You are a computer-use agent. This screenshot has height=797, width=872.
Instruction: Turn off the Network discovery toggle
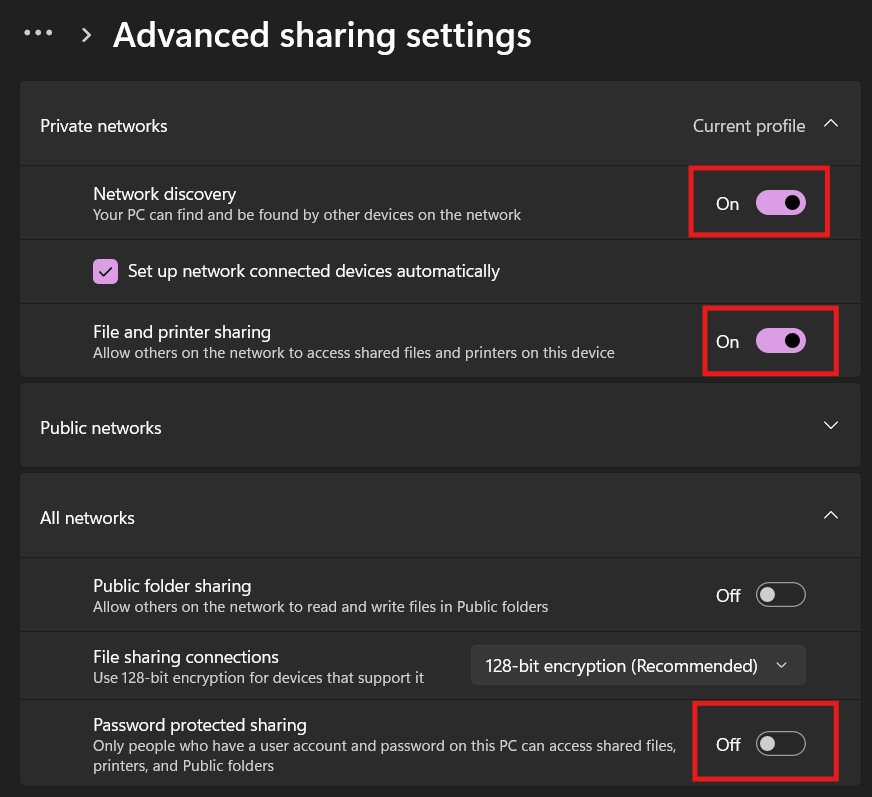pos(780,203)
